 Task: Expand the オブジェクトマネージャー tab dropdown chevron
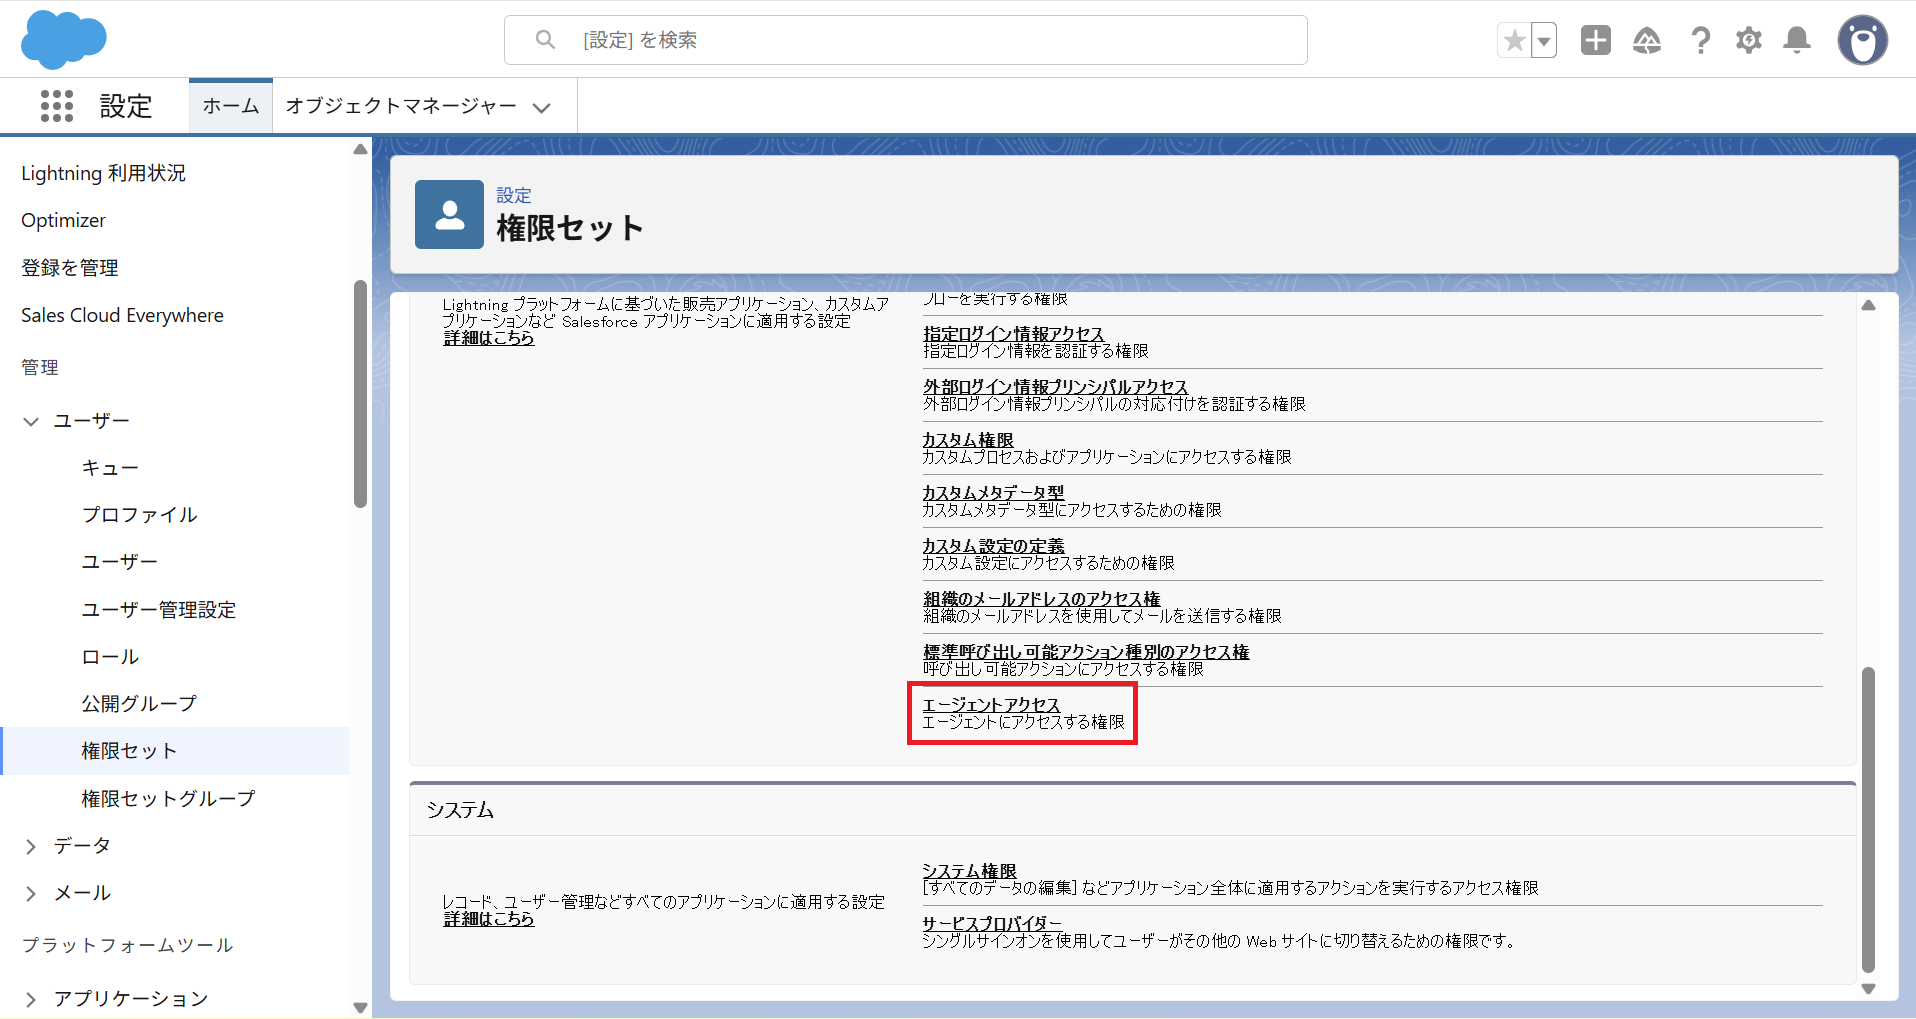point(542,107)
